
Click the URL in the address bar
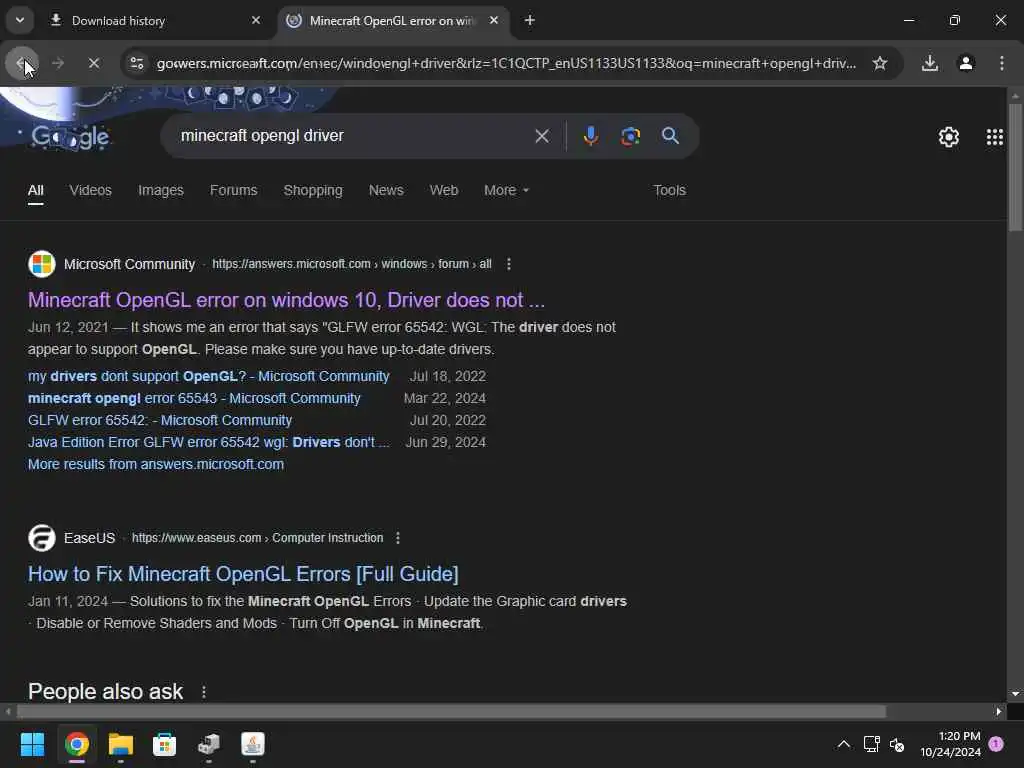pyautogui.click(x=506, y=63)
